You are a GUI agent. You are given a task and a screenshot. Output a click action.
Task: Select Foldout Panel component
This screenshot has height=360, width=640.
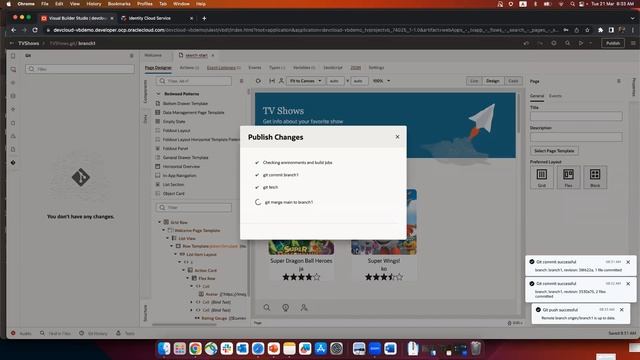[x=175, y=148]
